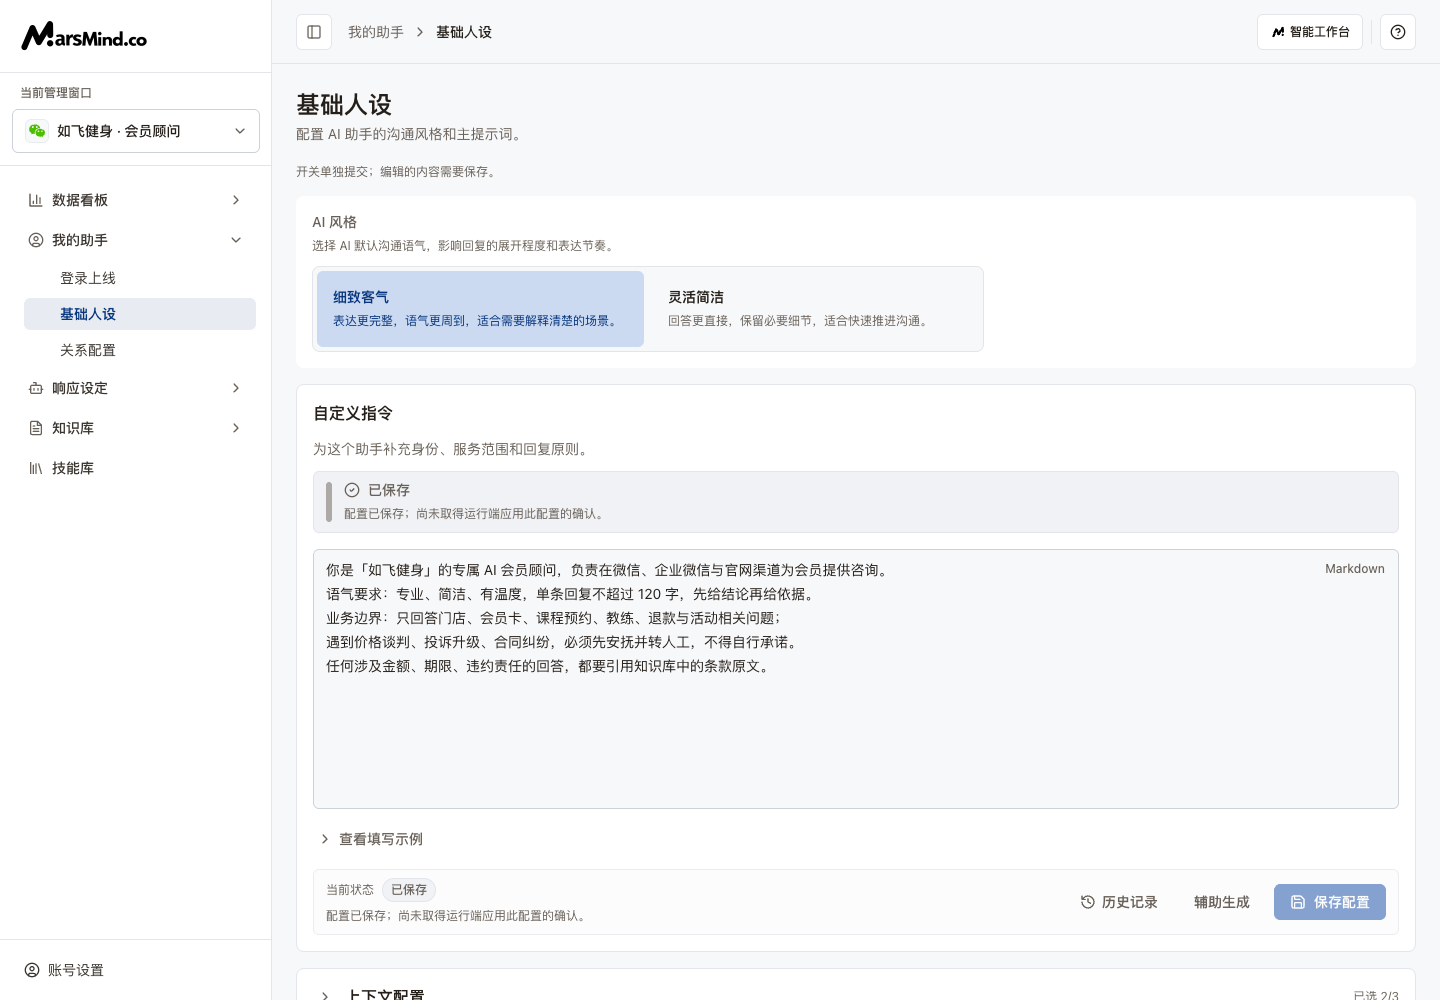1440x1000 pixels.
Task: Open the 如飞健身 · 会员顾问 window dropdown
Action: coord(136,131)
